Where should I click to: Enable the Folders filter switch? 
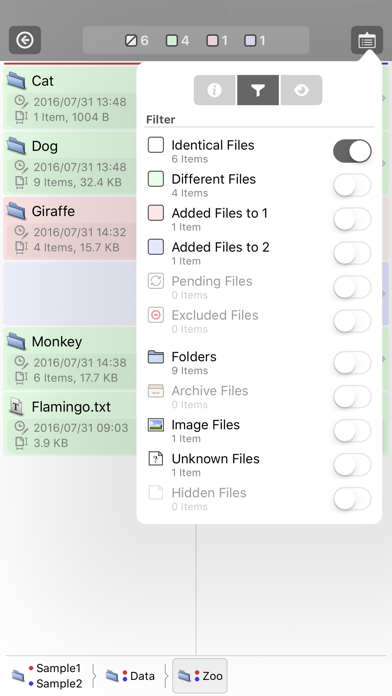coord(352,363)
